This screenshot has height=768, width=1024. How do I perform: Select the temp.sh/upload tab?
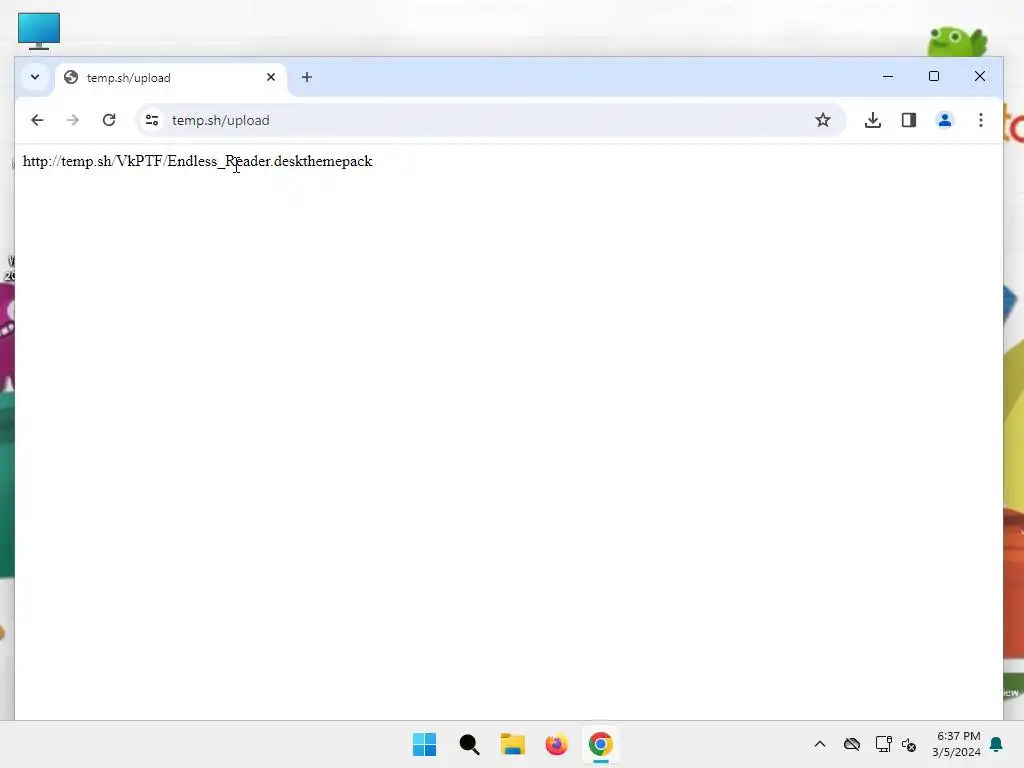170,78
